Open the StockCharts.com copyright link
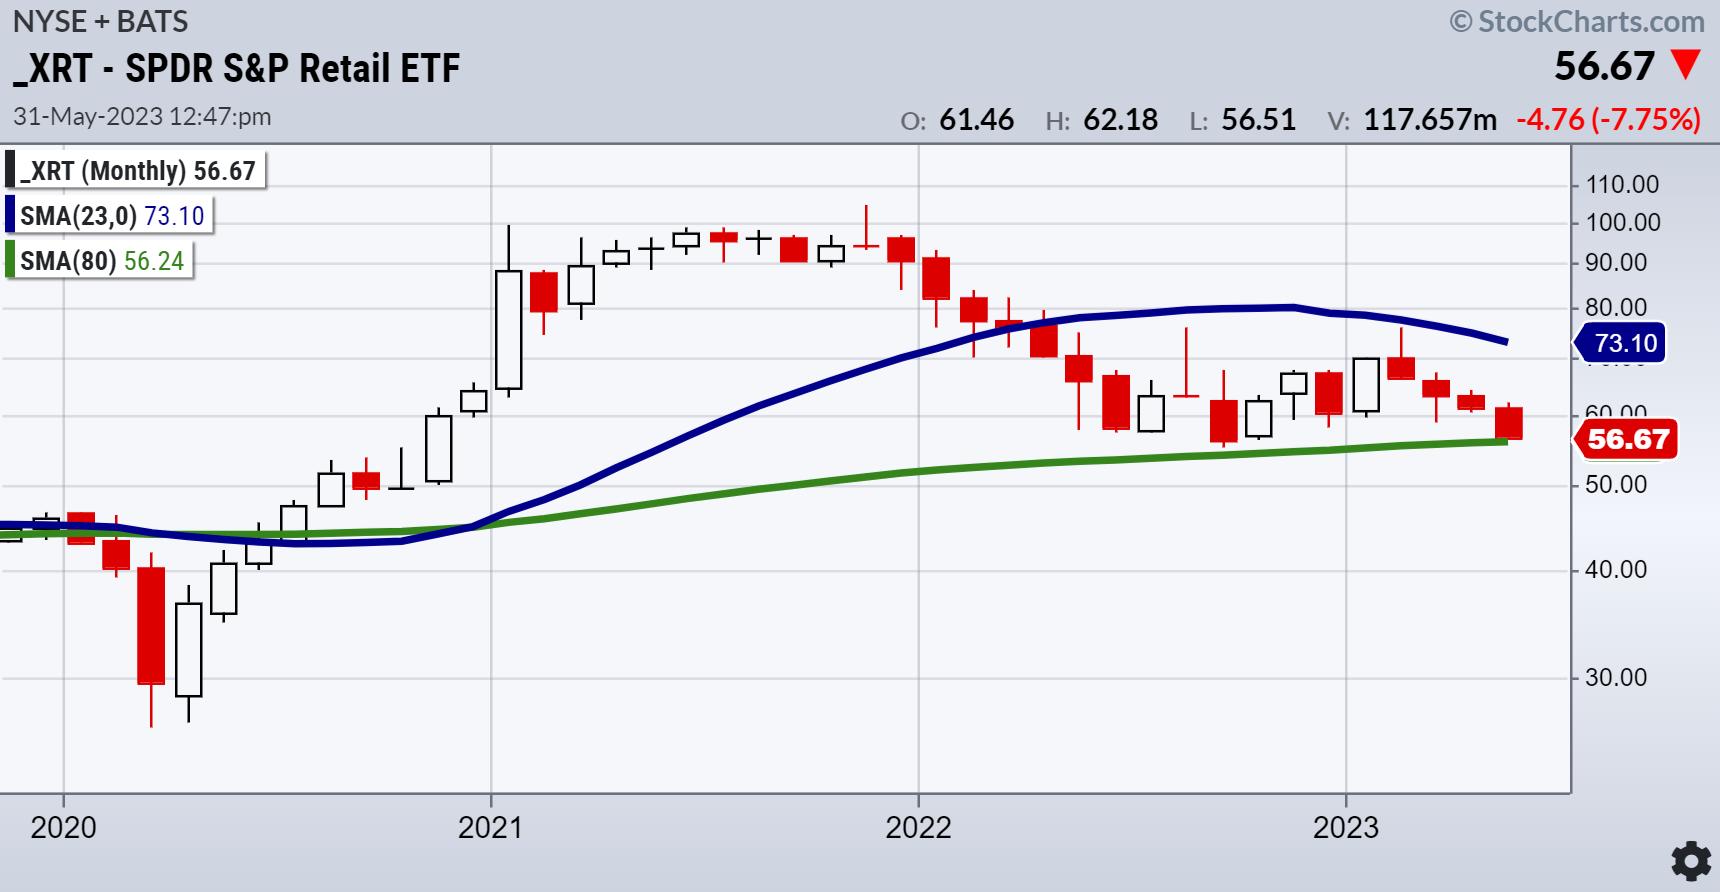 (x=1577, y=21)
